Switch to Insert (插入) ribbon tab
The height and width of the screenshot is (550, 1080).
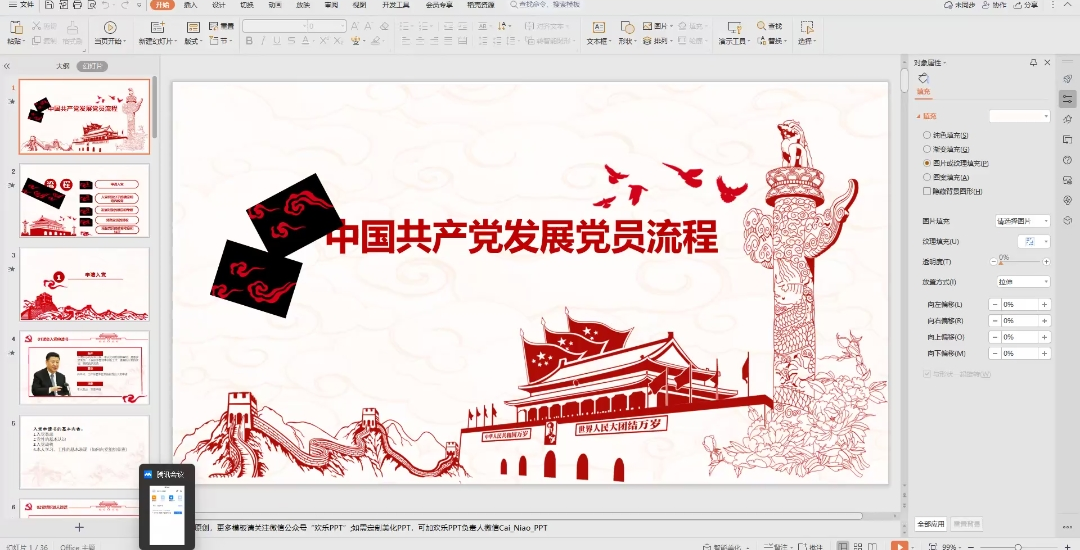pyautogui.click(x=191, y=5)
